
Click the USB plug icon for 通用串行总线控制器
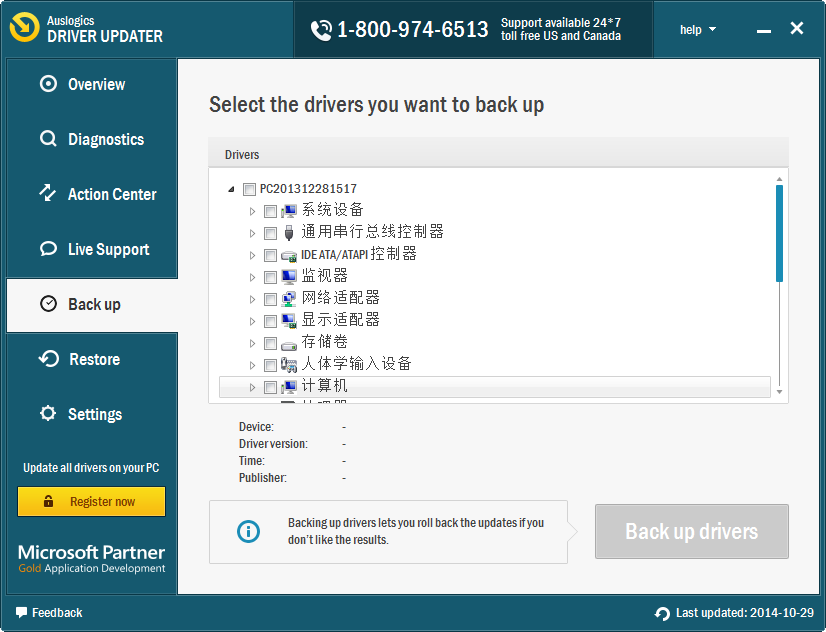pyautogui.click(x=289, y=233)
